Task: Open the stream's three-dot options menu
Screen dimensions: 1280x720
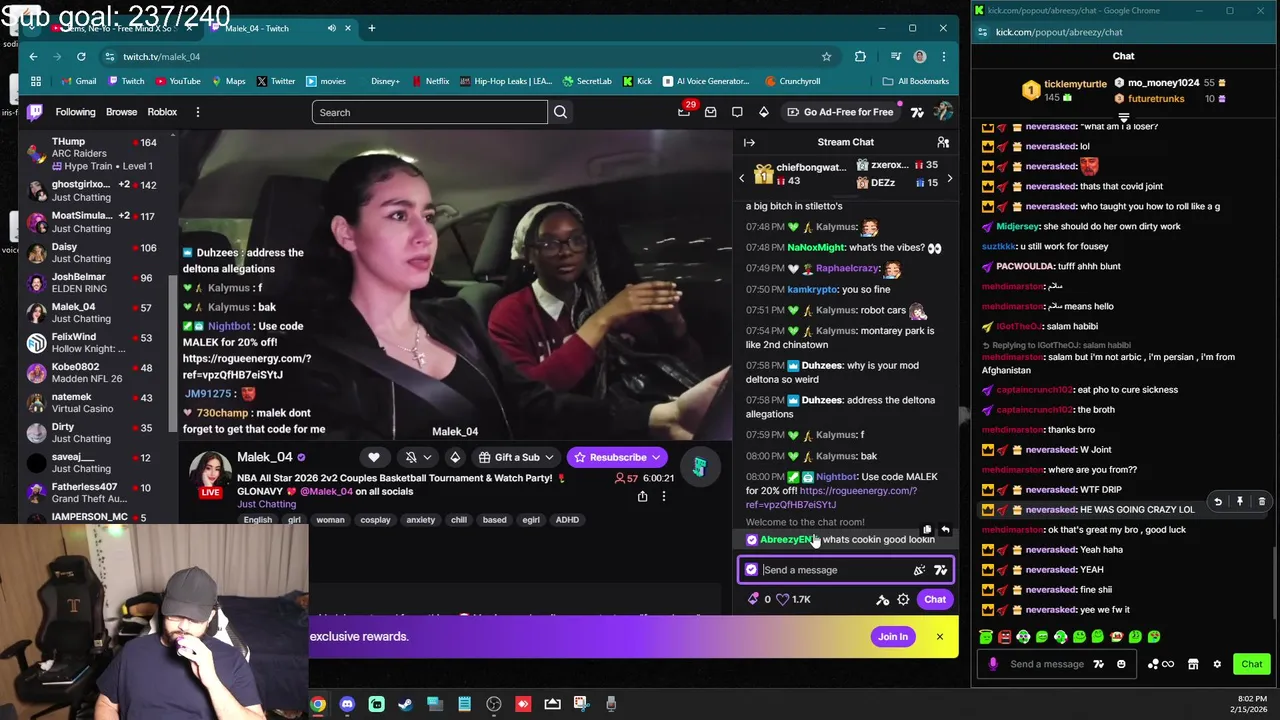Action: coord(663,496)
